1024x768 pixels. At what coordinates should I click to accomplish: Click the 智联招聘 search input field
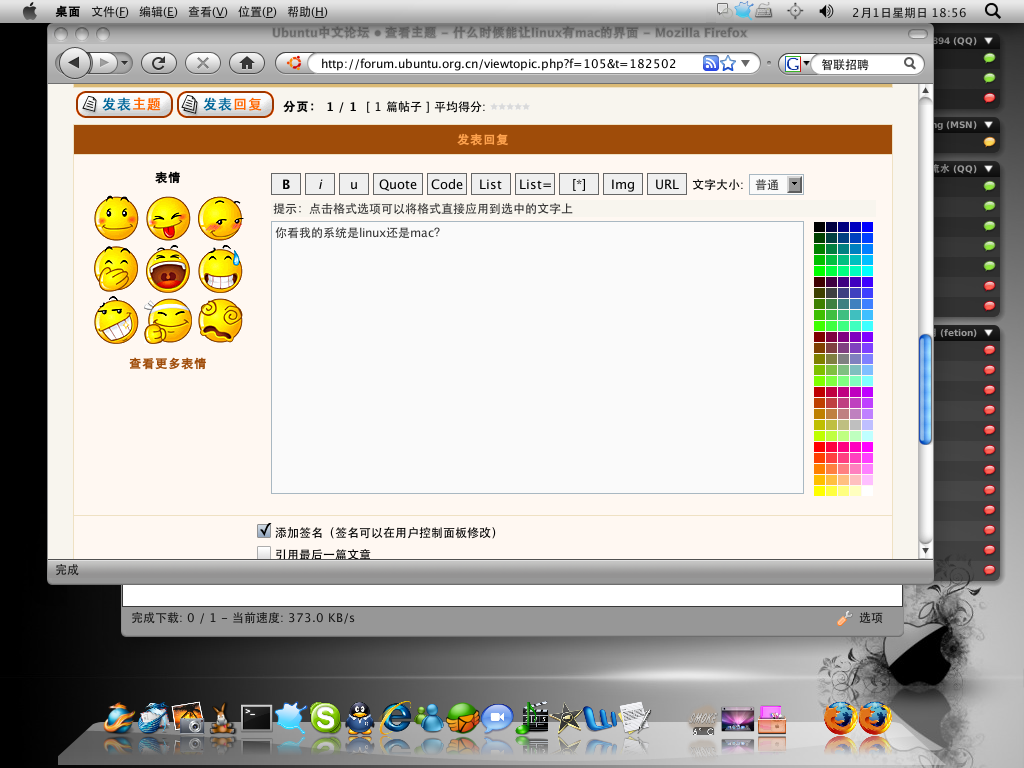point(858,64)
